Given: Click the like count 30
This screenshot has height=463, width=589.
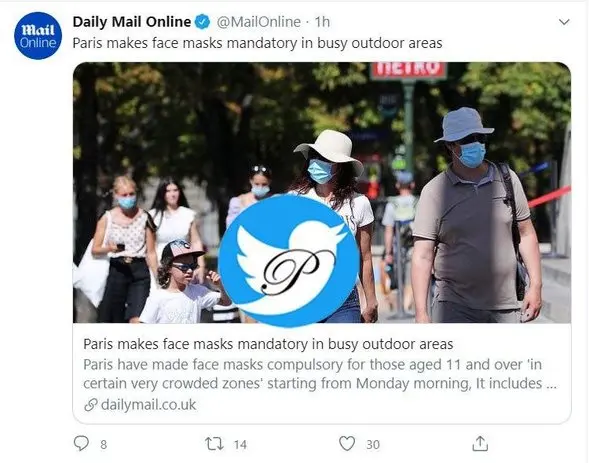Looking at the screenshot, I should [x=373, y=445].
